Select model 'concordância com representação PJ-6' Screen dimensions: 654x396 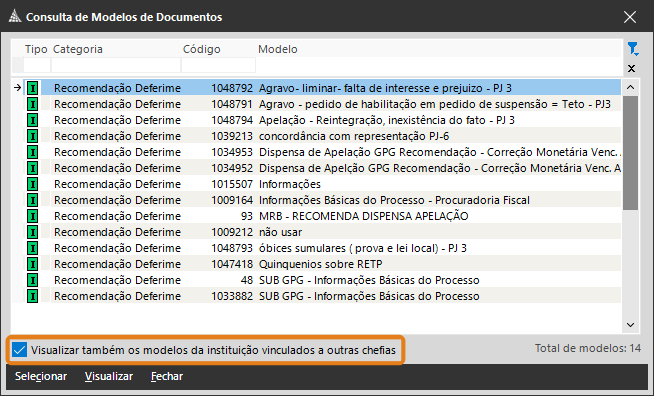354,136
